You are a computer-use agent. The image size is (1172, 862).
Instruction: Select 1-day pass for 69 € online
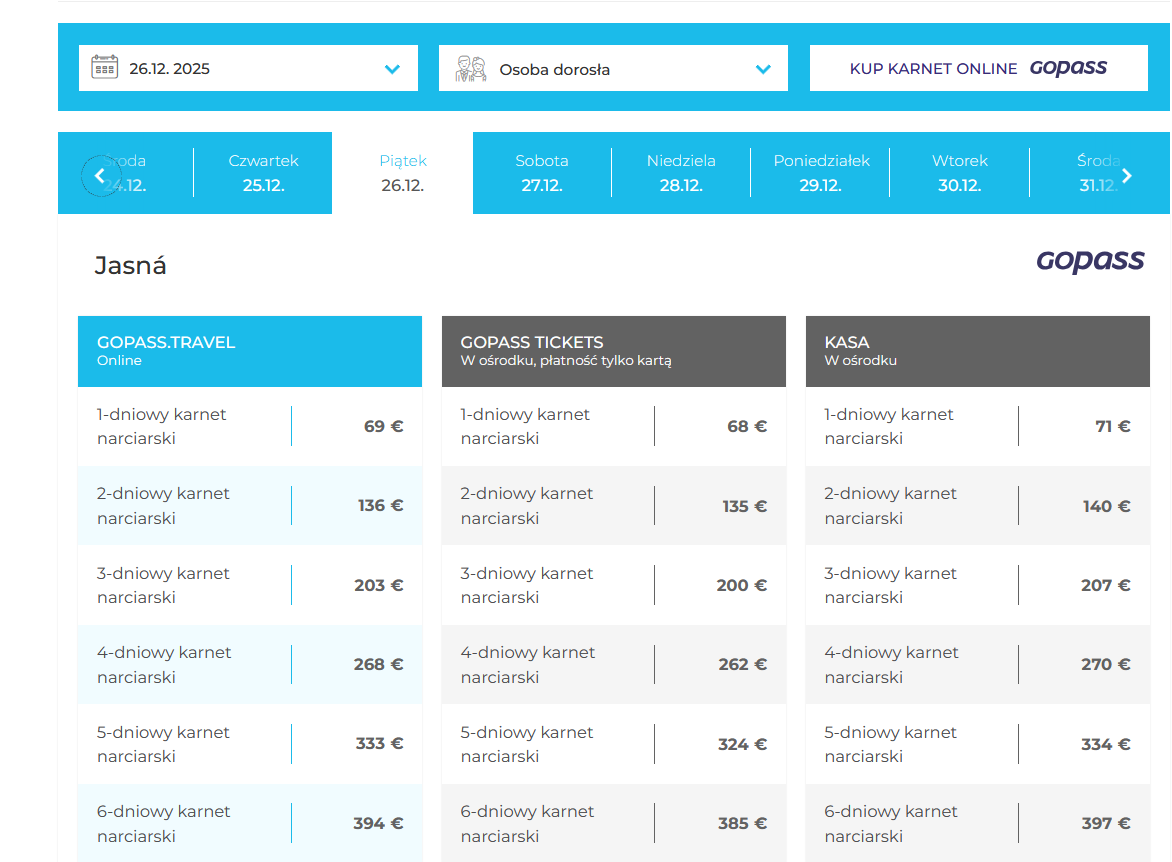pos(250,426)
